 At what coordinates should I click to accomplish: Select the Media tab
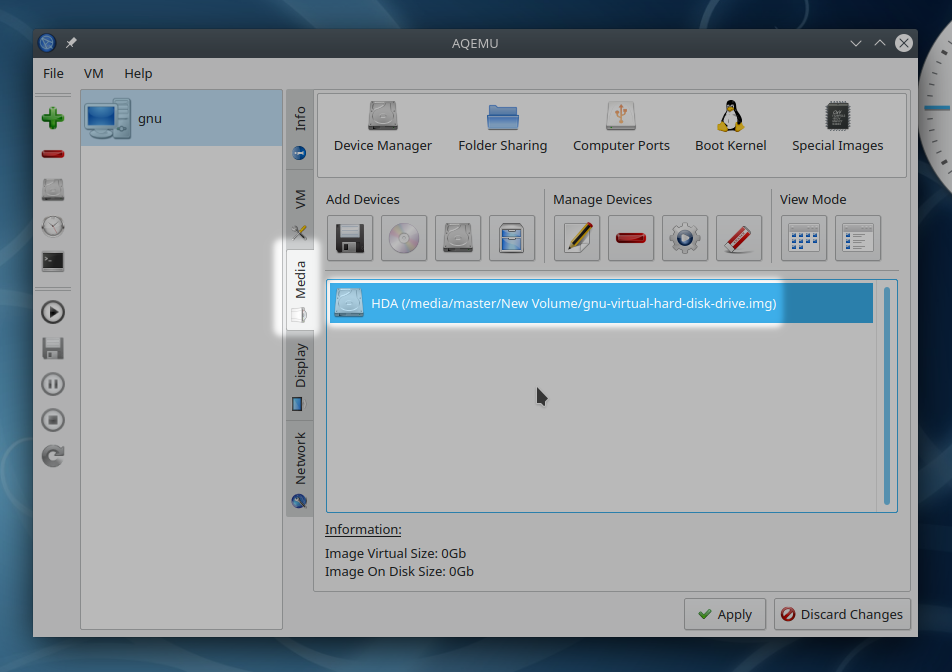pyautogui.click(x=300, y=290)
